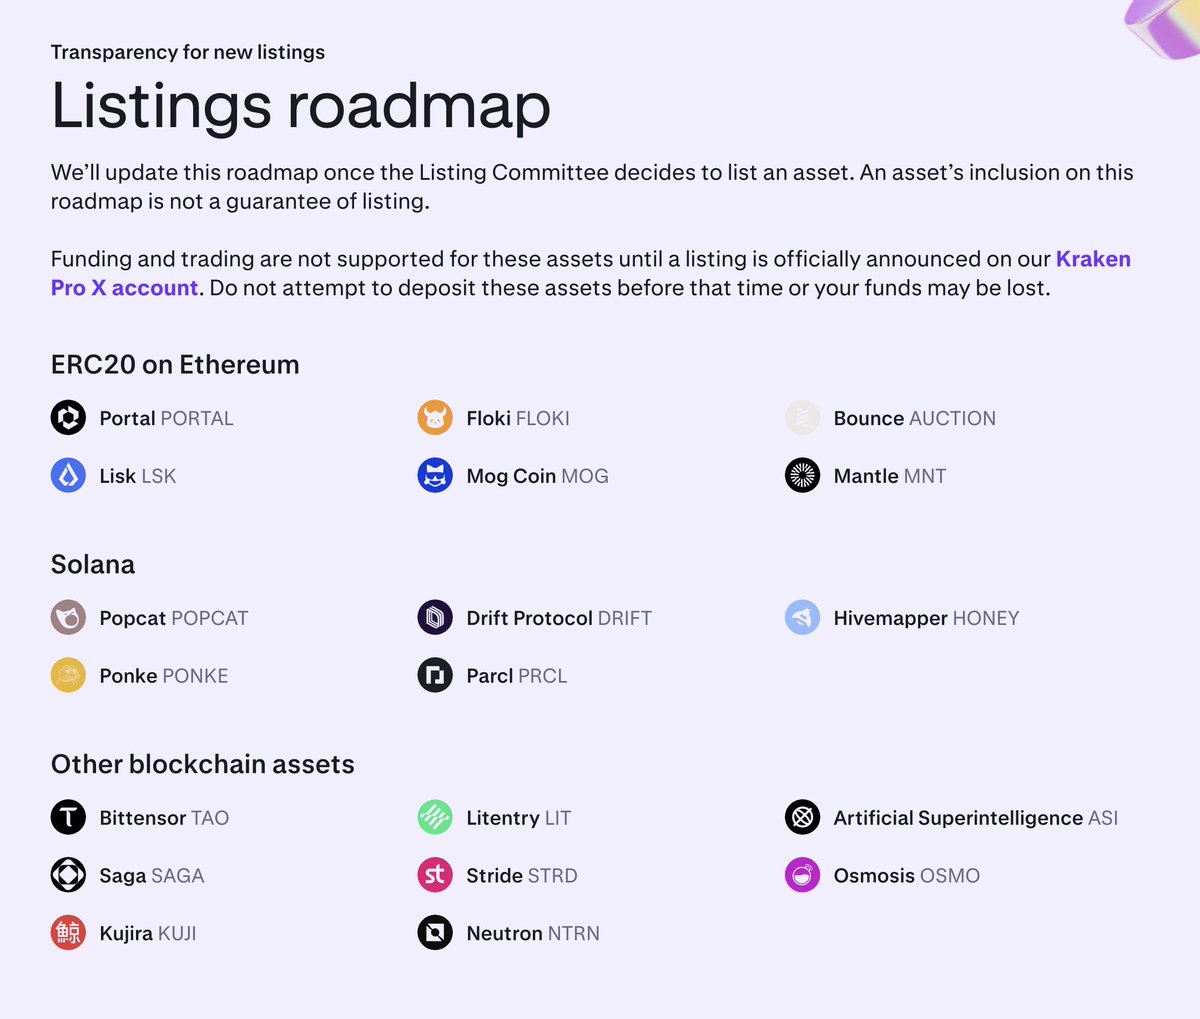Click the Osmosis purple flask icon
Image resolution: width=1200 pixels, height=1019 pixels.
click(802, 876)
